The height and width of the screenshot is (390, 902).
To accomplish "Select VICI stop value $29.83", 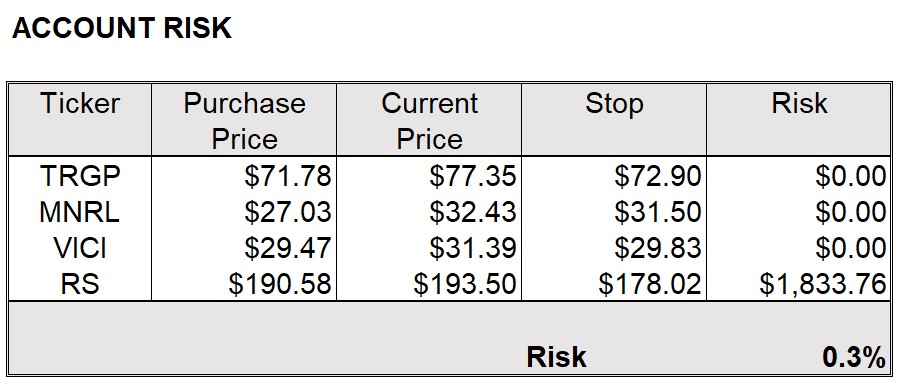I will 658,248.
